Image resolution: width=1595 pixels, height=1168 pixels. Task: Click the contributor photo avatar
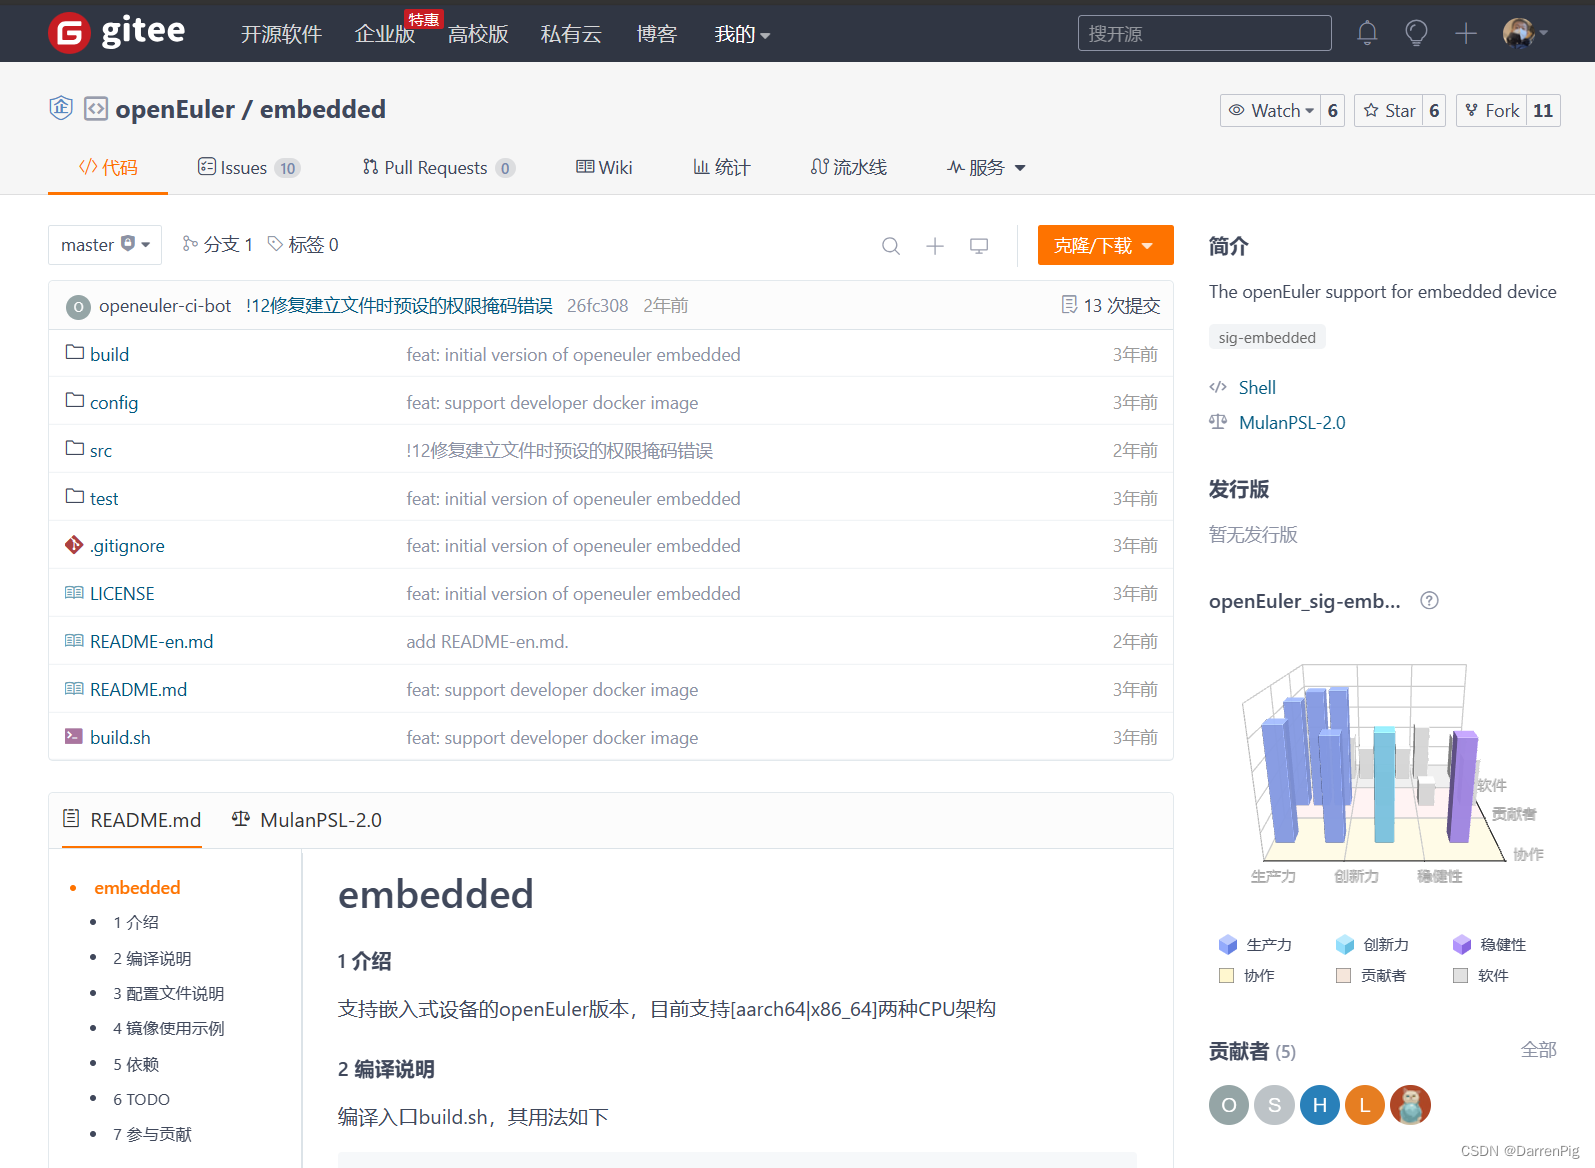pos(1410,1105)
